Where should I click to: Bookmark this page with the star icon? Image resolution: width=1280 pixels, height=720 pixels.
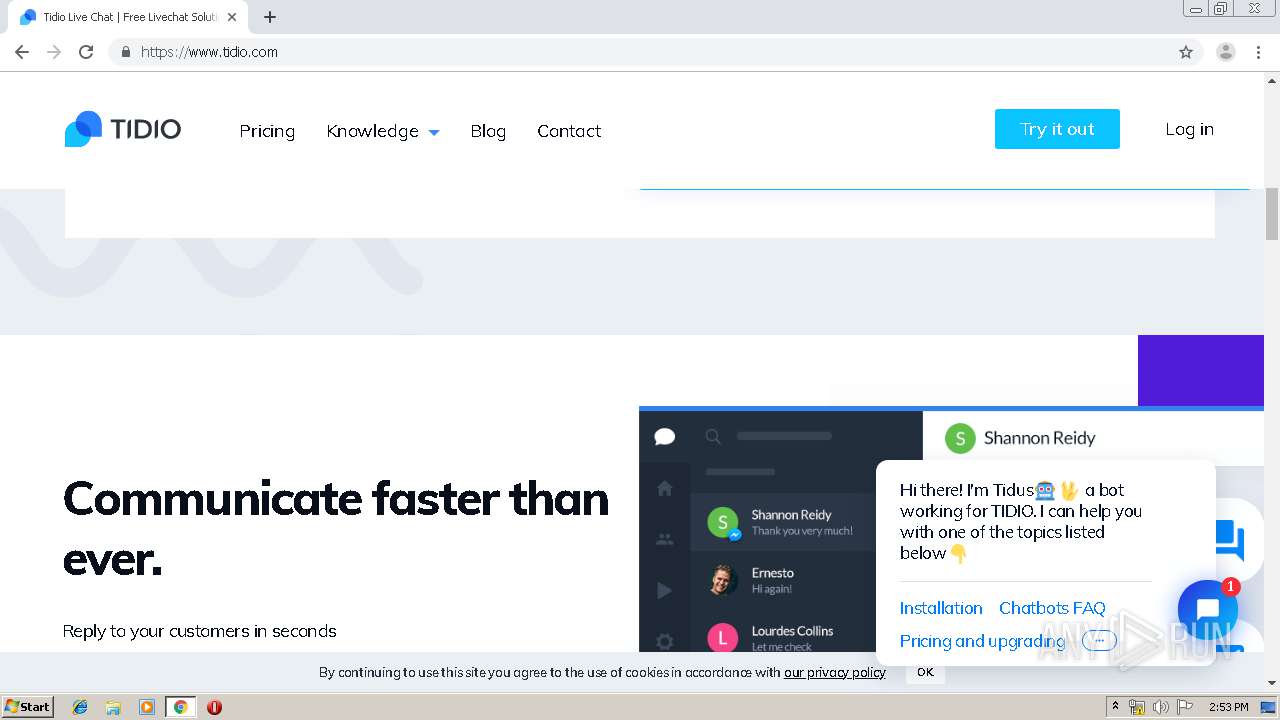(x=1186, y=52)
